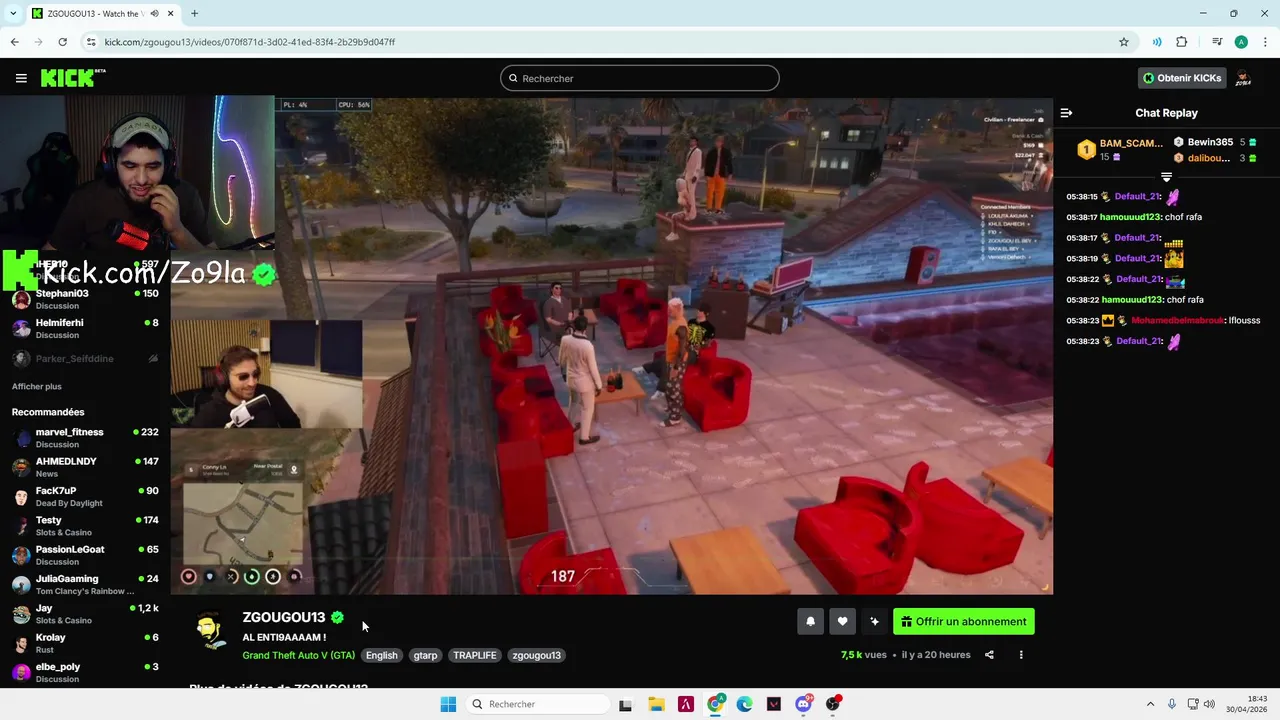The width and height of the screenshot is (1280, 720).
Task: Click the ZGOUGOU13 channel name
Action: pyautogui.click(x=284, y=617)
